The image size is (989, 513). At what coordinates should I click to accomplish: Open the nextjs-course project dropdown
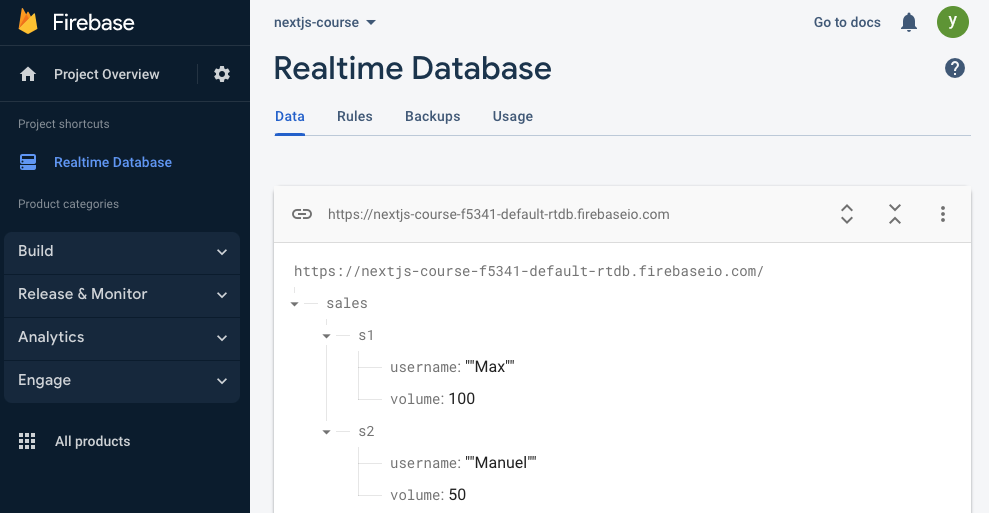(x=325, y=23)
